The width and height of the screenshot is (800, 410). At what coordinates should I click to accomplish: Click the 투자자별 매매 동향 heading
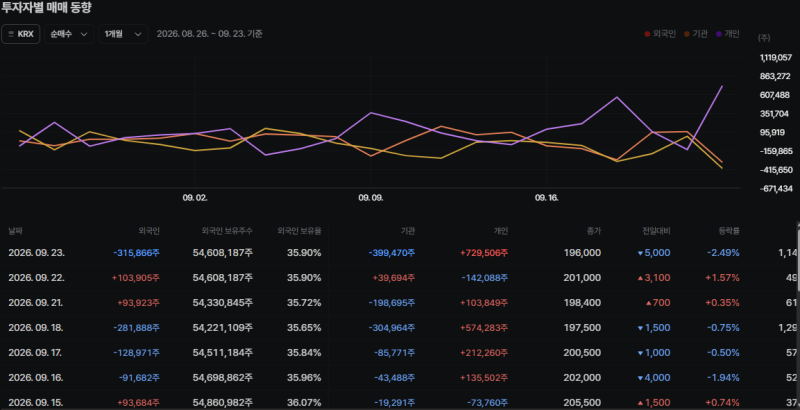(46, 8)
